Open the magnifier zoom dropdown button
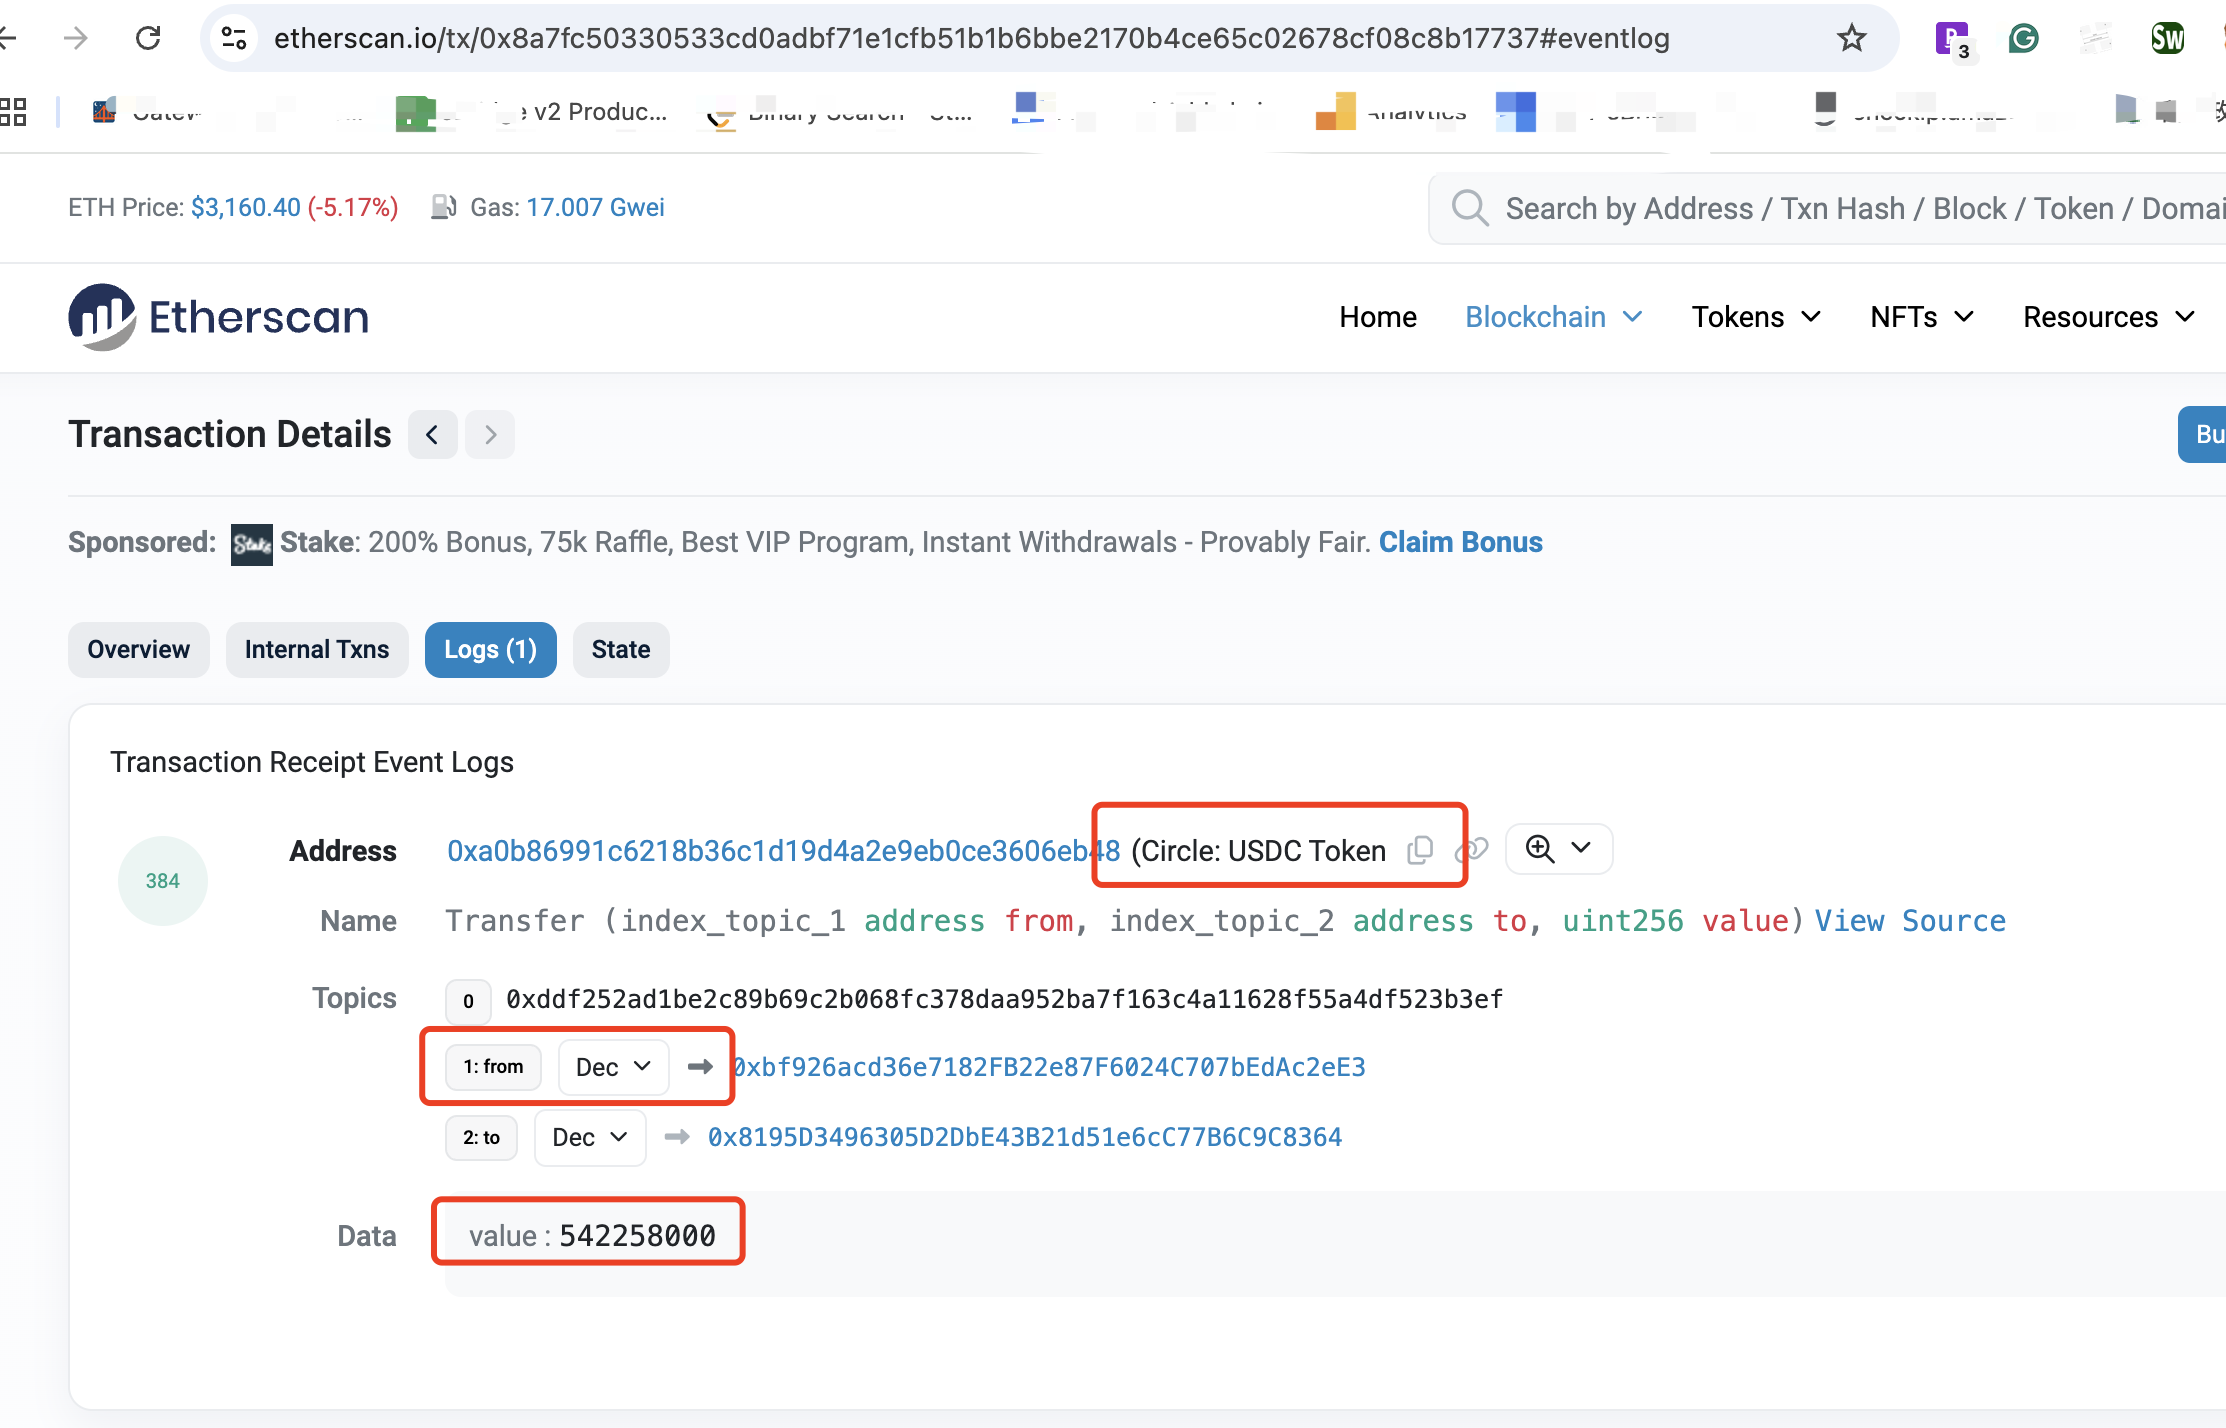The height and width of the screenshot is (1428, 2226). click(x=1558, y=849)
